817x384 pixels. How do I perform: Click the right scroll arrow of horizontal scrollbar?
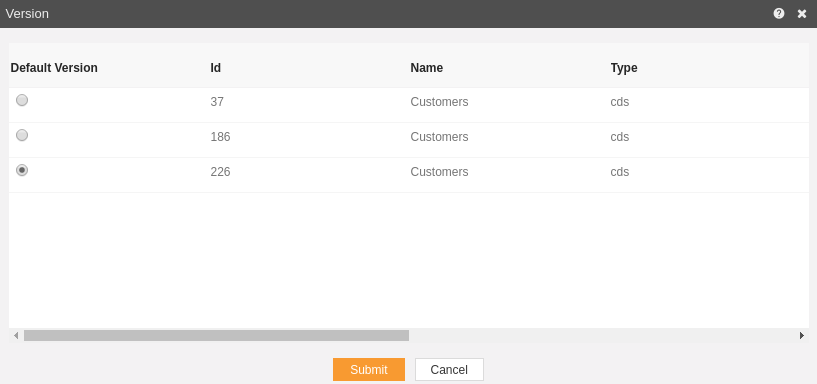point(802,336)
